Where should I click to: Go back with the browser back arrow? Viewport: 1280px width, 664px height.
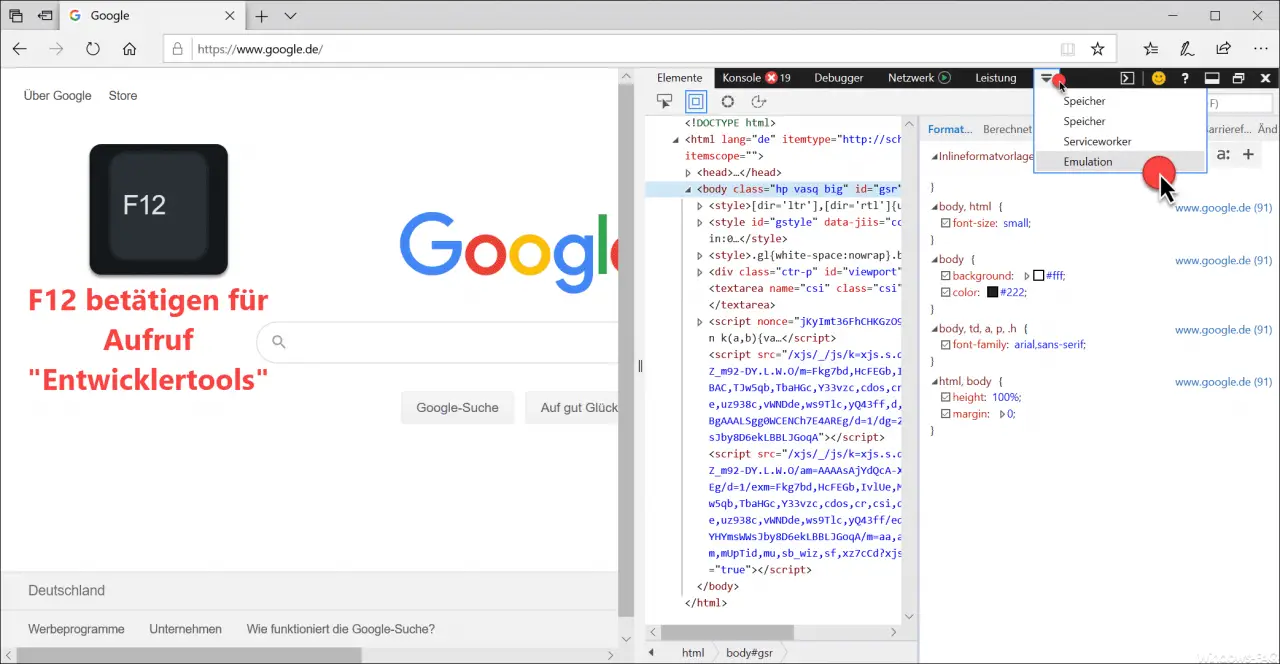(20, 49)
